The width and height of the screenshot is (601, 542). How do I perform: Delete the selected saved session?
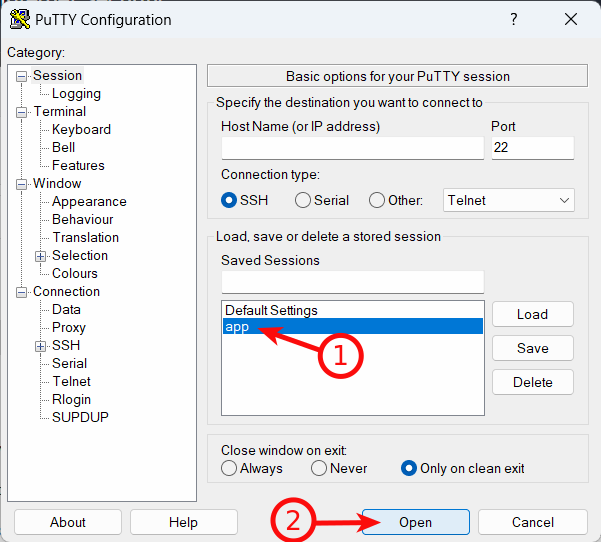532,382
